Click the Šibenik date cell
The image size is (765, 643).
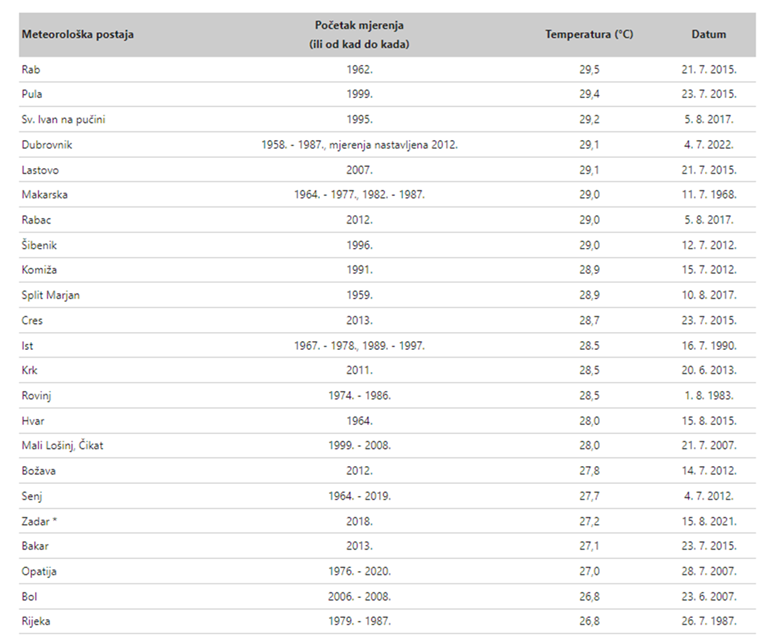708,245
